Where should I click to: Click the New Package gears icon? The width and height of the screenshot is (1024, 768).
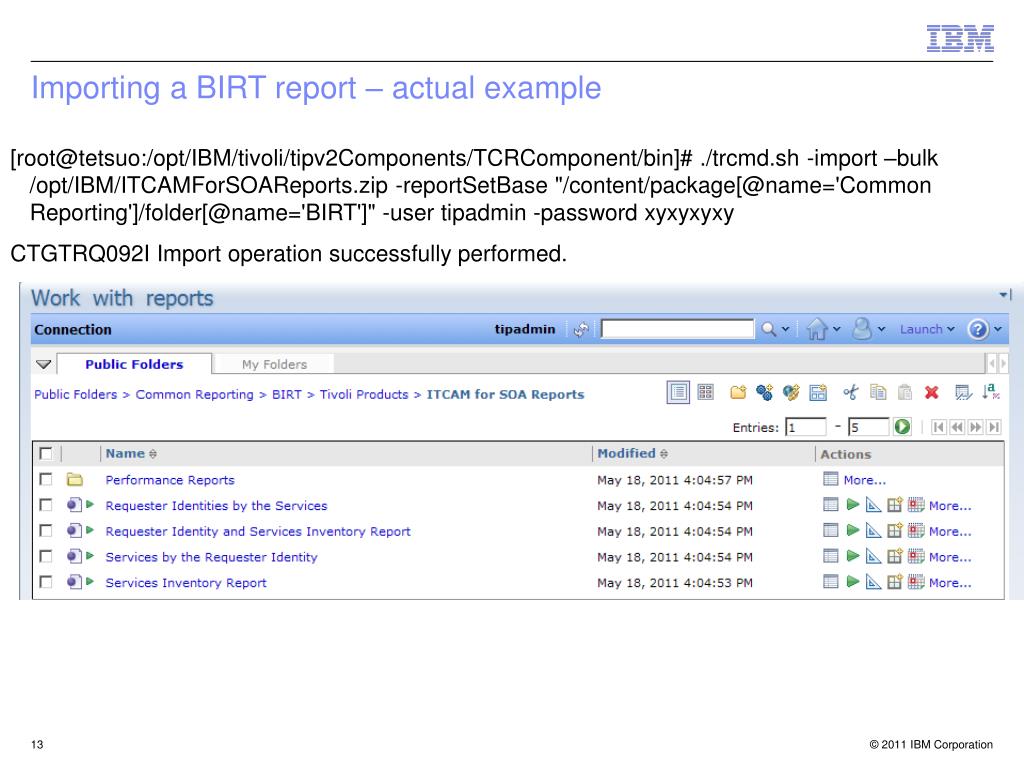click(765, 392)
